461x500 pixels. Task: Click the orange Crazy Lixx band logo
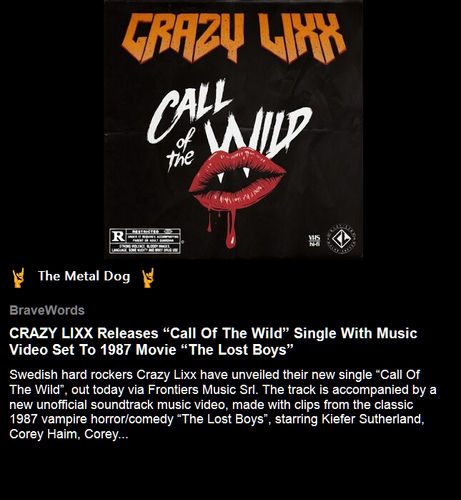(x=234, y=36)
